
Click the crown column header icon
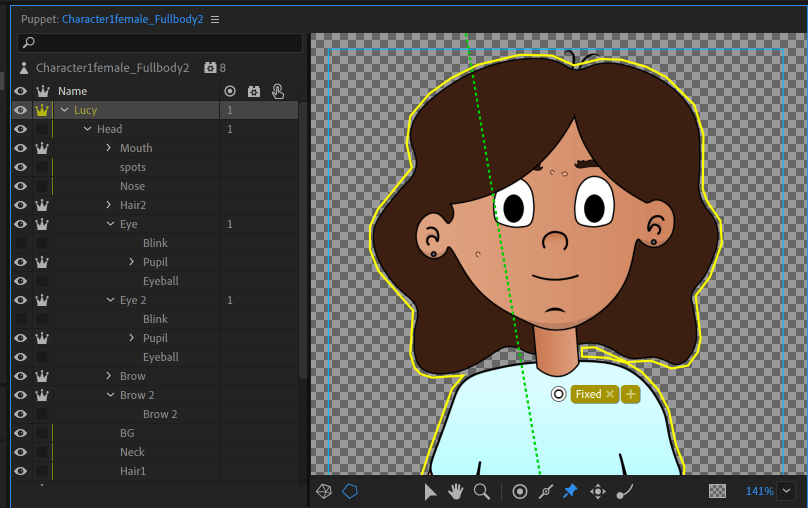[42, 91]
